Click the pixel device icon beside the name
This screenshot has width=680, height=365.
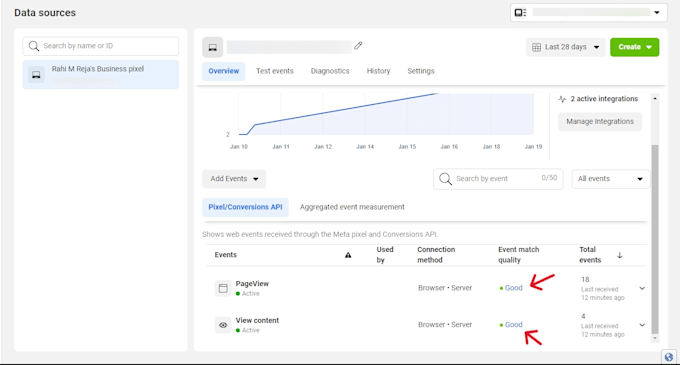[212, 48]
